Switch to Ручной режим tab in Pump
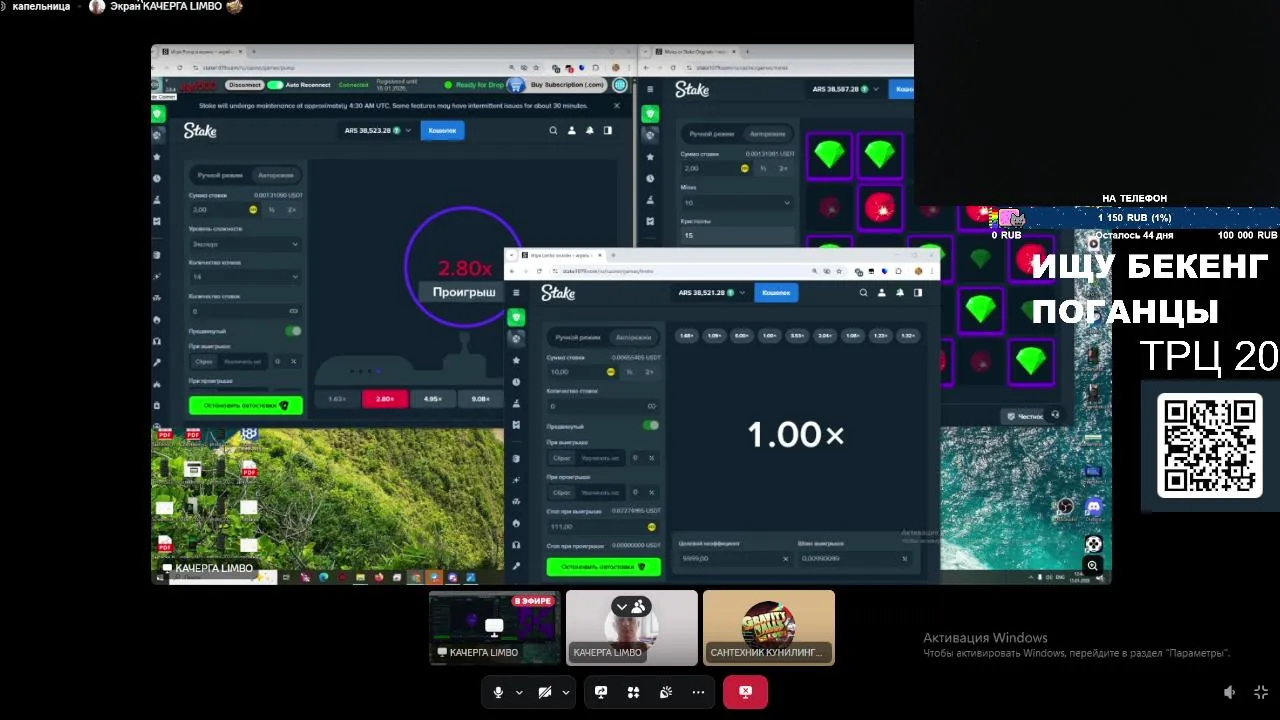1280x720 pixels. [219, 174]
